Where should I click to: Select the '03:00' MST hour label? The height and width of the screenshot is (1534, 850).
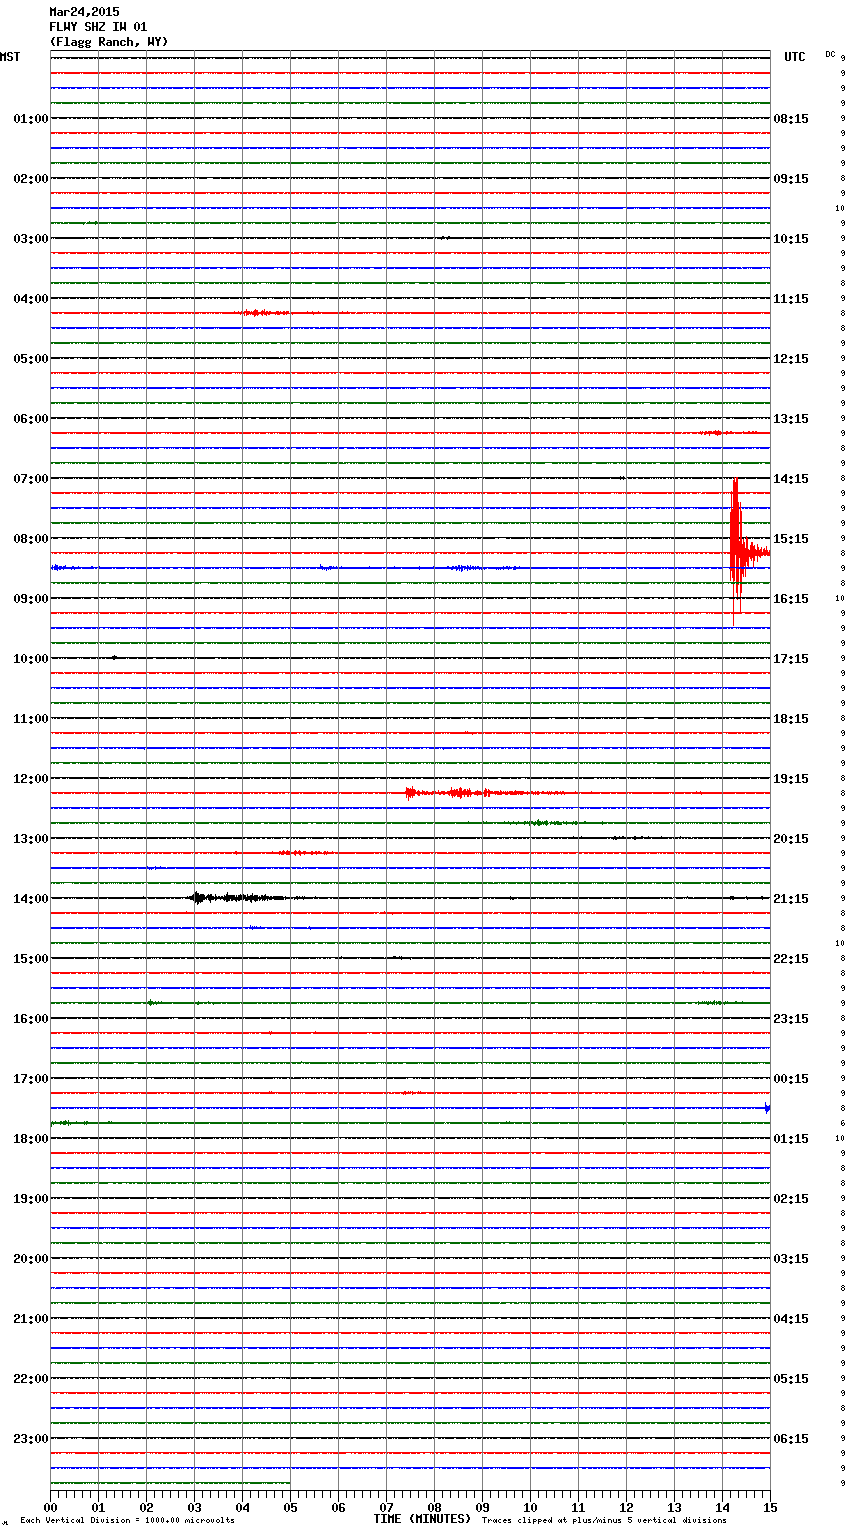click(30, 239)
